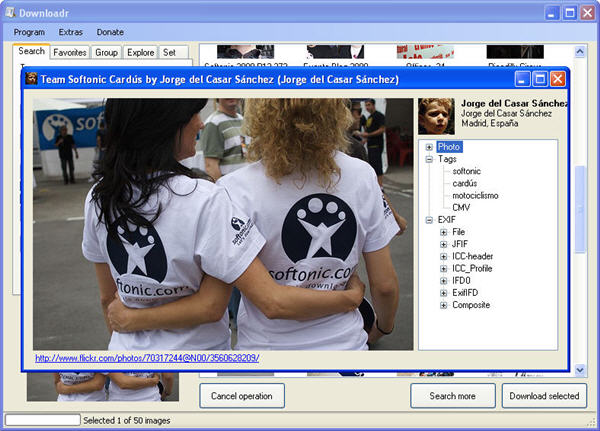Expand the File node under EXIF

click(x=443, y=232)
